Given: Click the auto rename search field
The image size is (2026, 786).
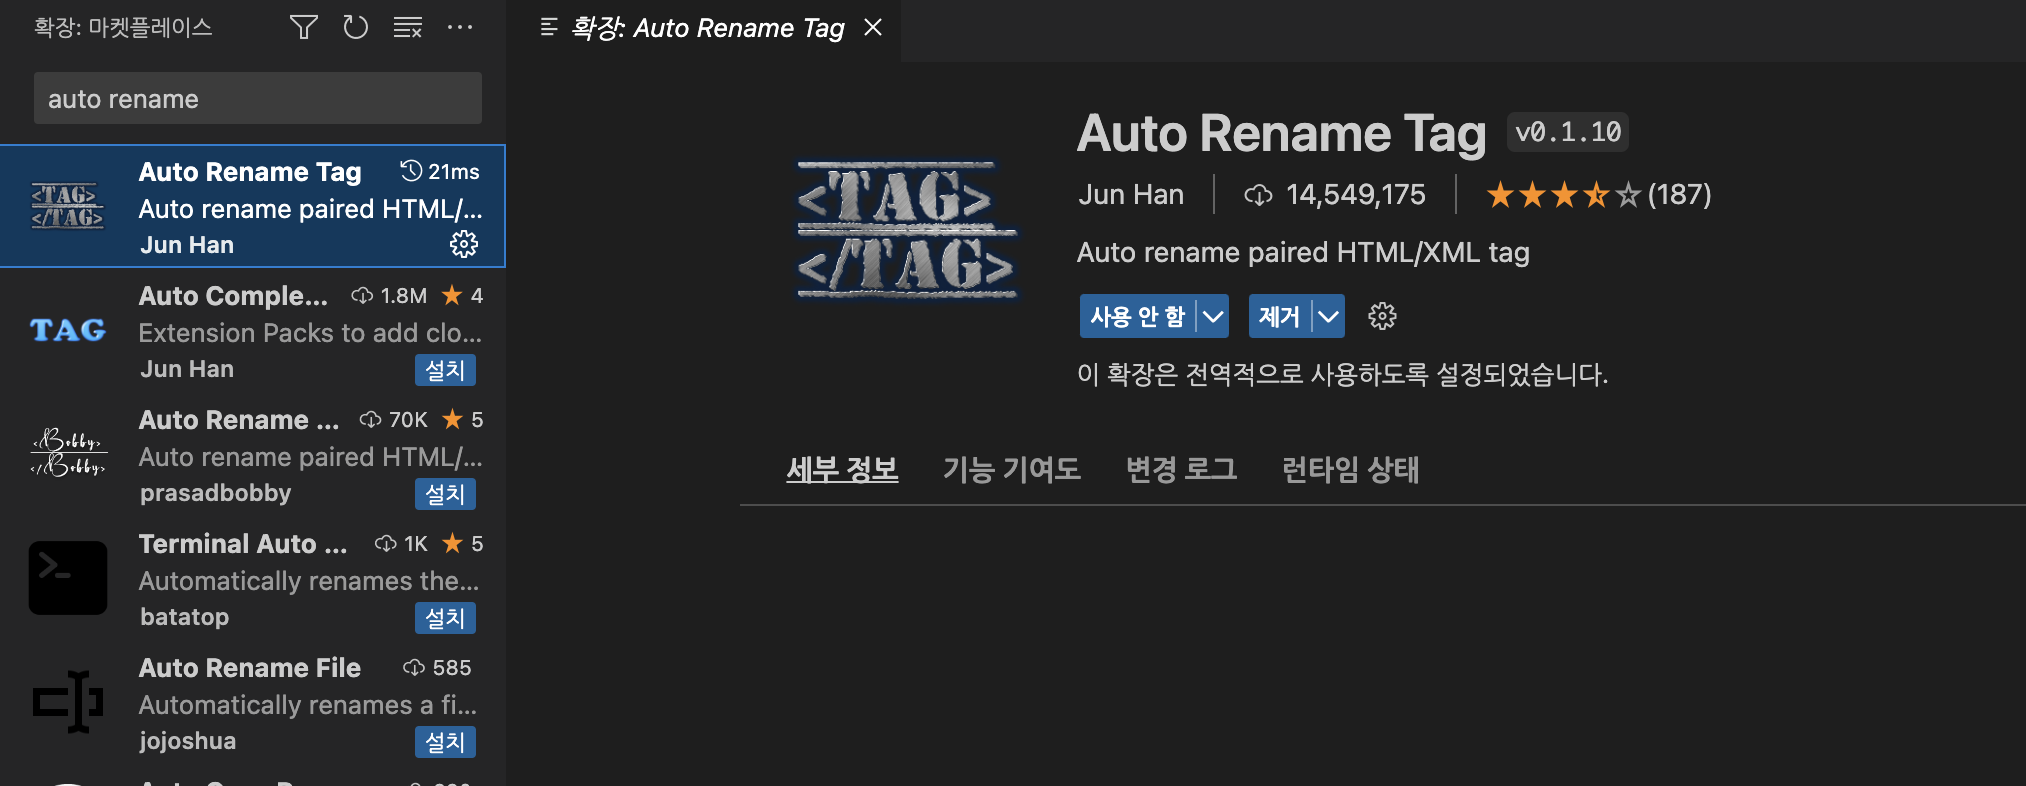Looking at the screenshot, I should coord(258,98).
